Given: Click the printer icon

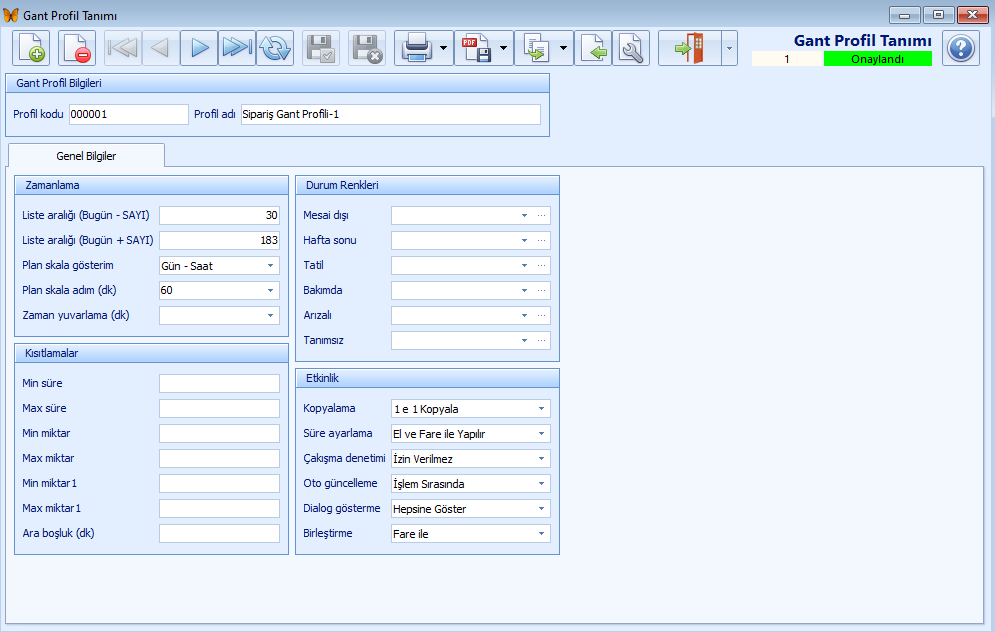Looking at the screenshot, I should (415, 48).
